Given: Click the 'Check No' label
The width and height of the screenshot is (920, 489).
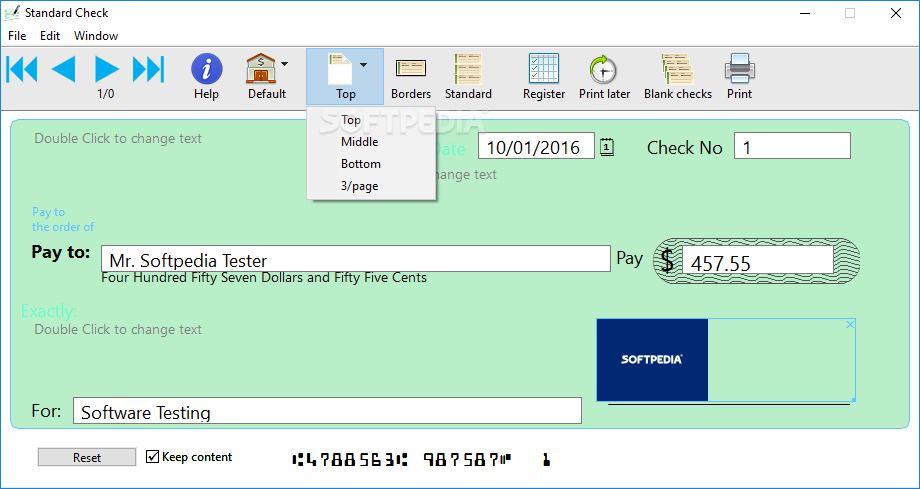Looking at the screenshot, I should [x=685, y=148].
